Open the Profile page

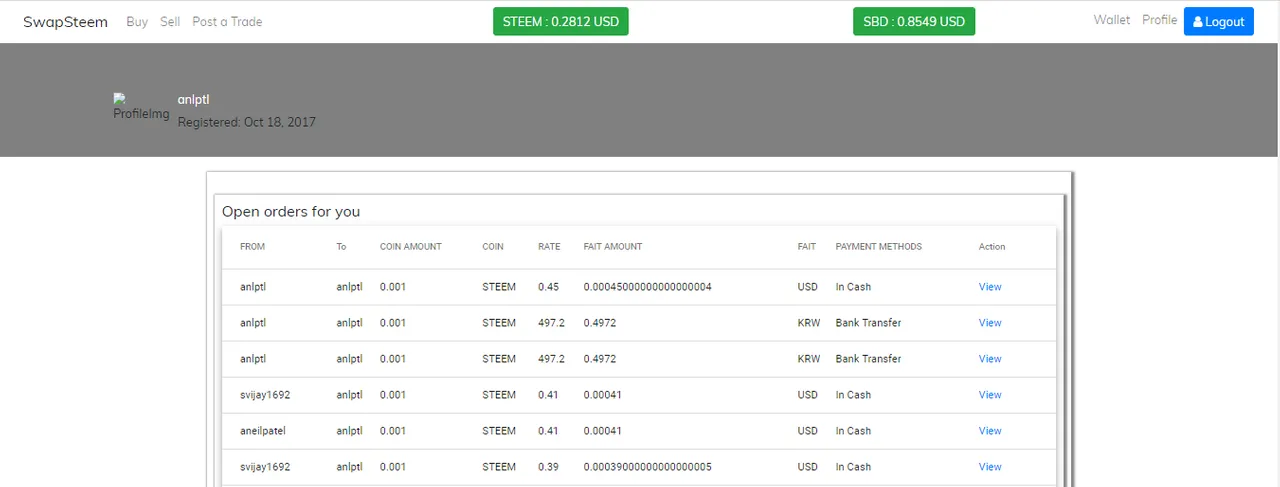click(x=1160, y=20)
